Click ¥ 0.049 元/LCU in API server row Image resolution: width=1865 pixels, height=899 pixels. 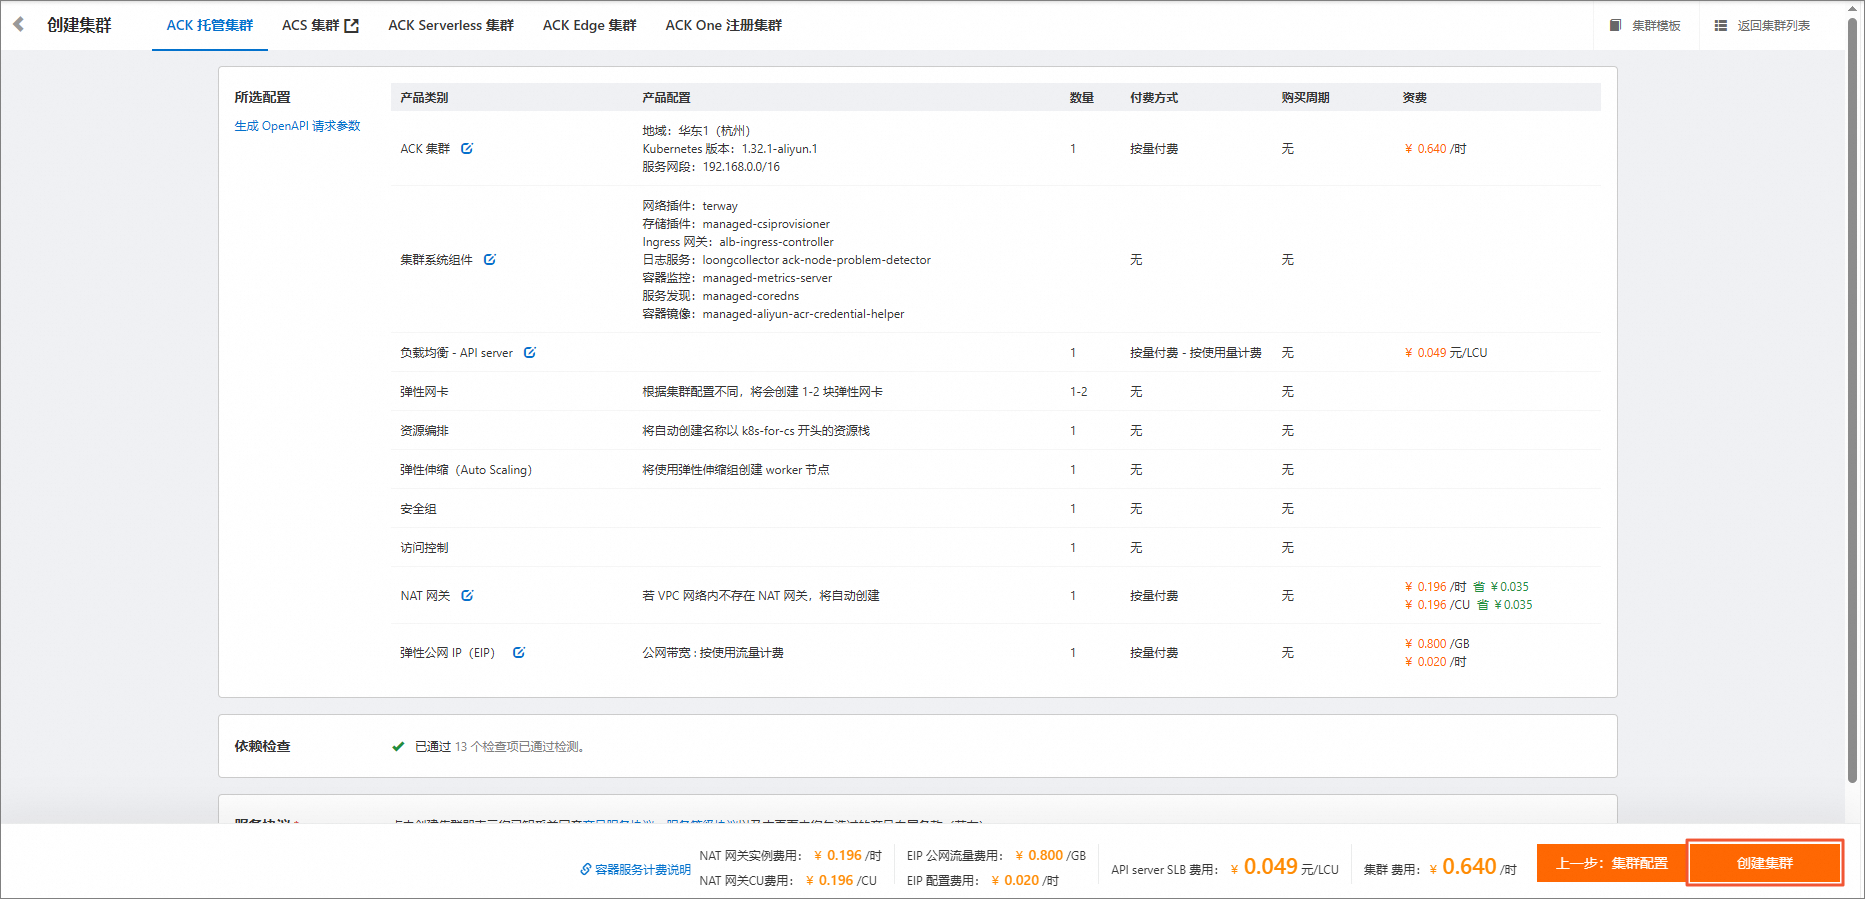pos(1446,353)
